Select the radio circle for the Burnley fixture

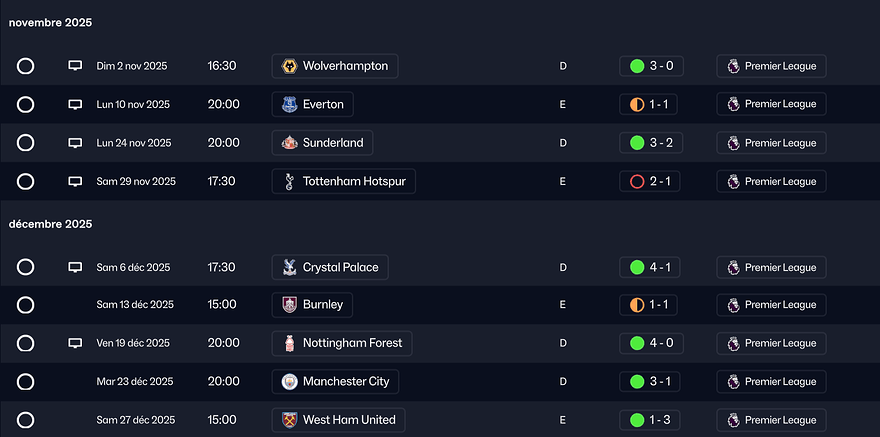pyautogui.click(x=26, y=304)
